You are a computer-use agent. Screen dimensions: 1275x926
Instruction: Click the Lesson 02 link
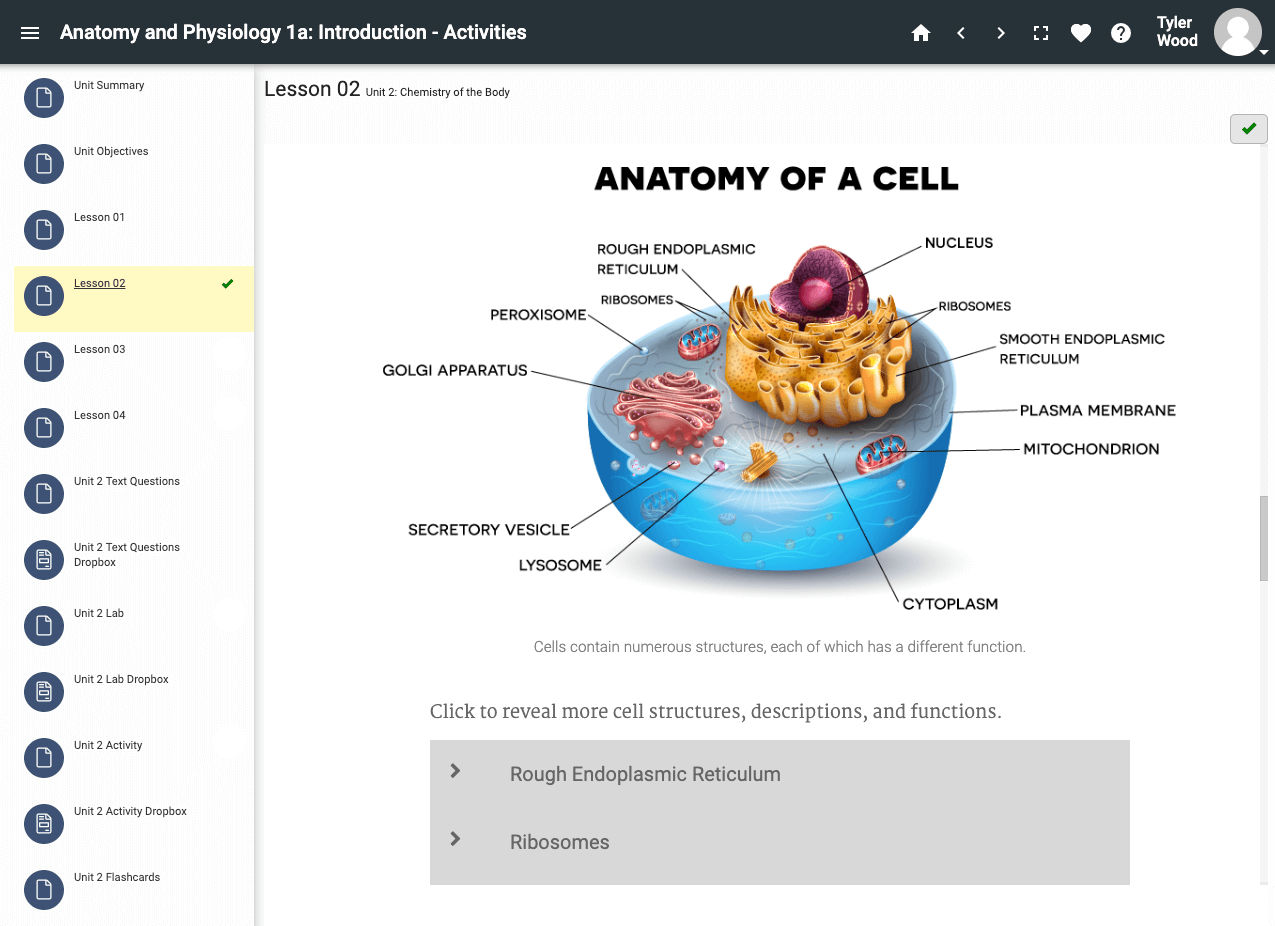pos(100,284)
